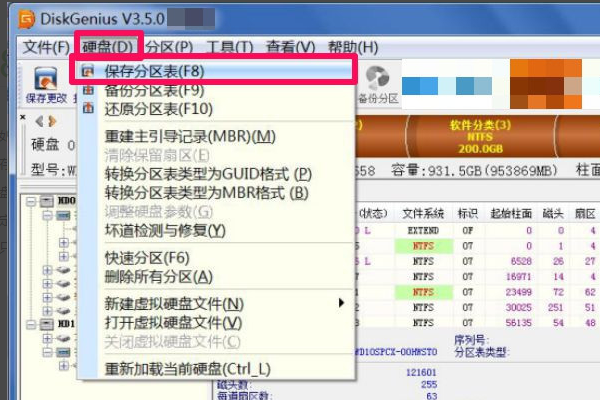Click the 0F identifier cell

[468, 230]
